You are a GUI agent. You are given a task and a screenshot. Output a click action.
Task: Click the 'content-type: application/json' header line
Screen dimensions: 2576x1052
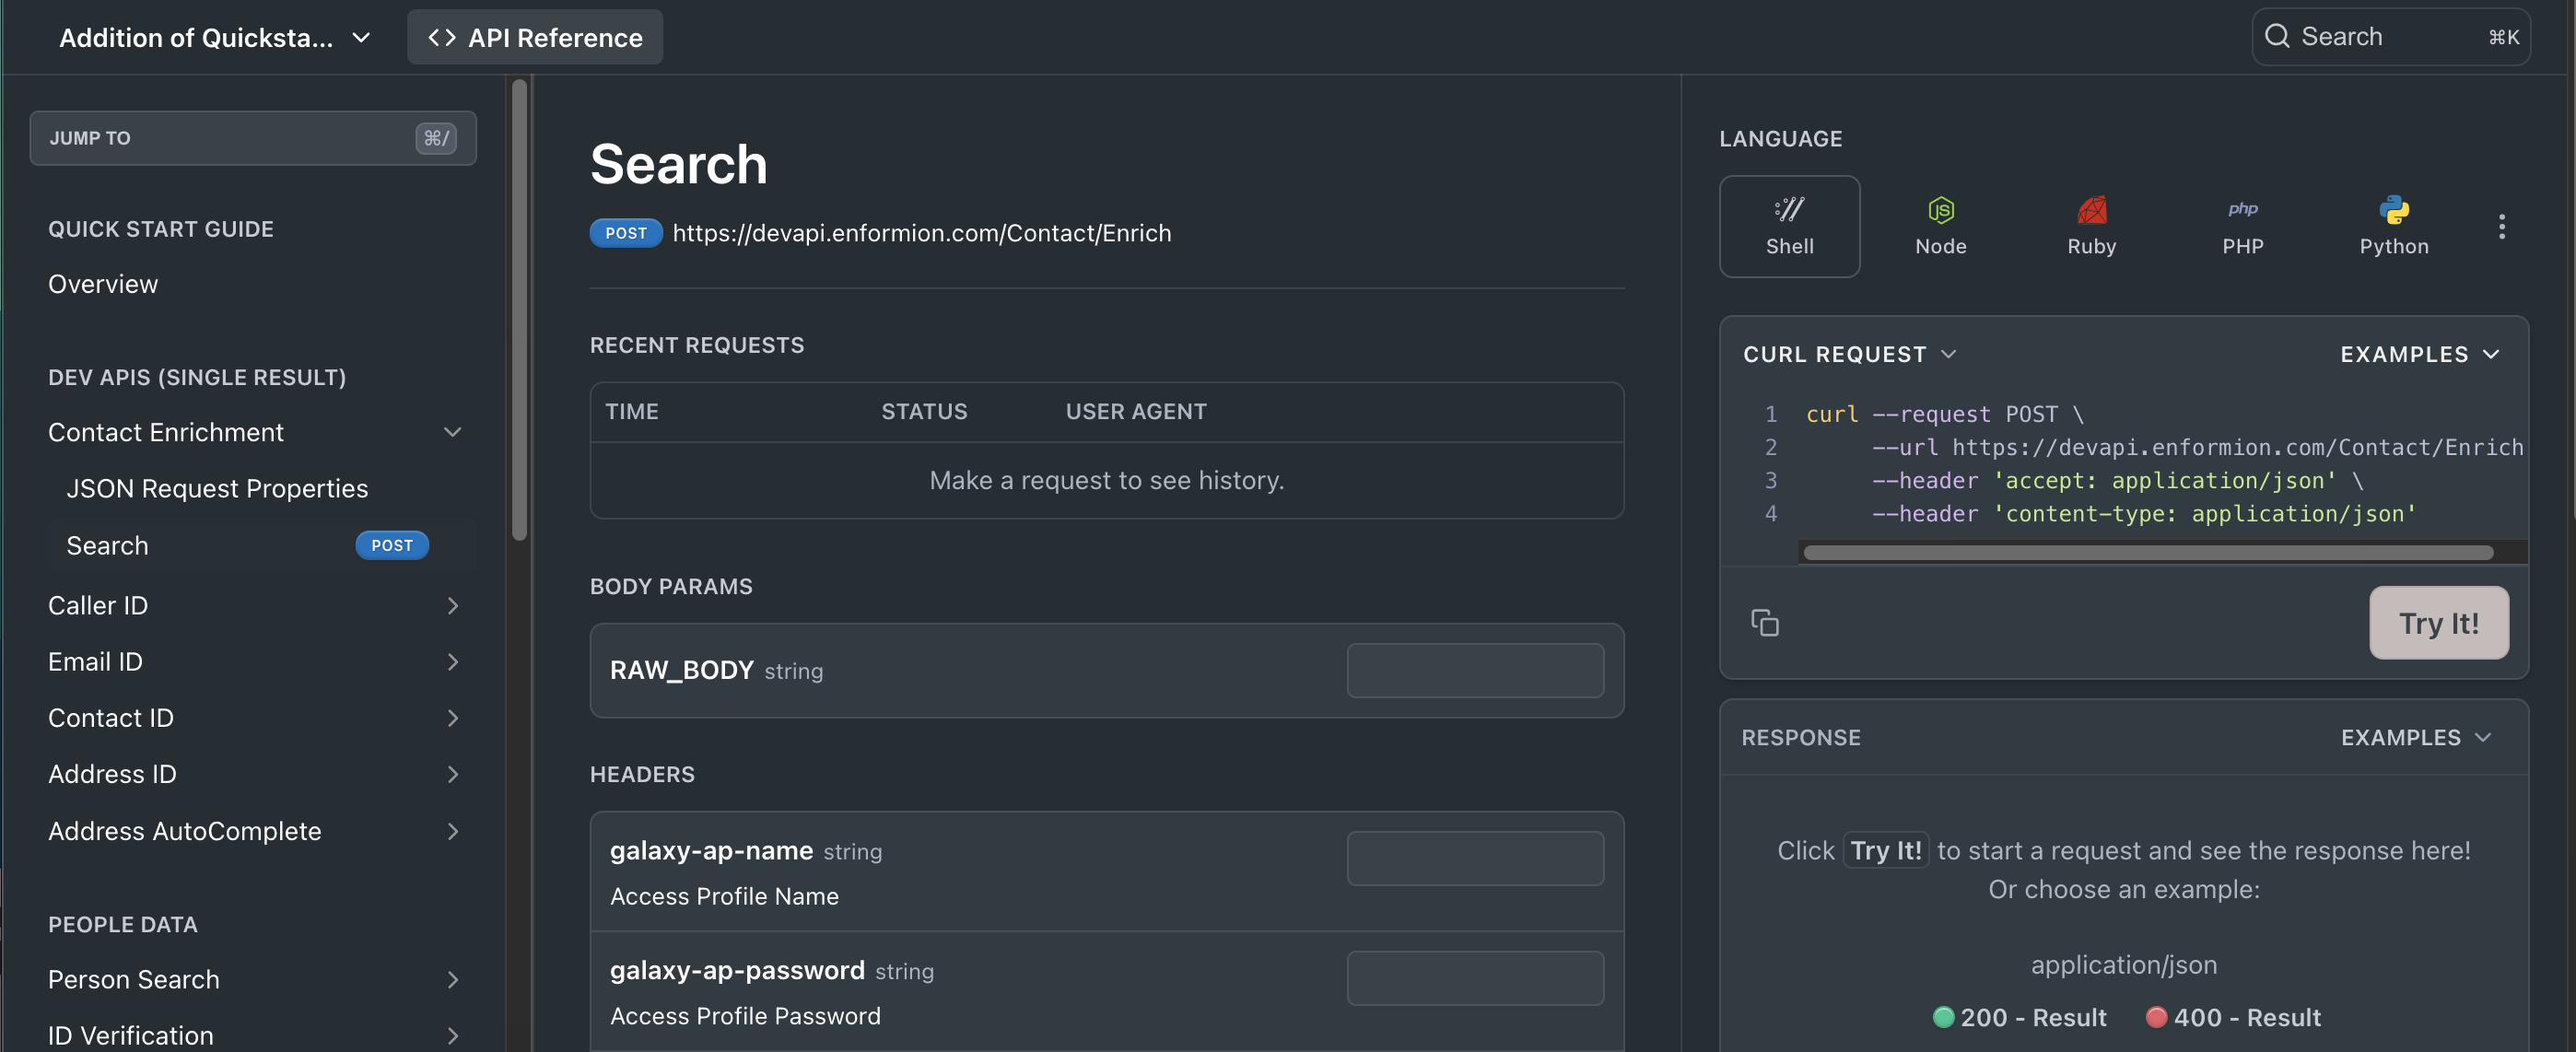(2143, 513)
